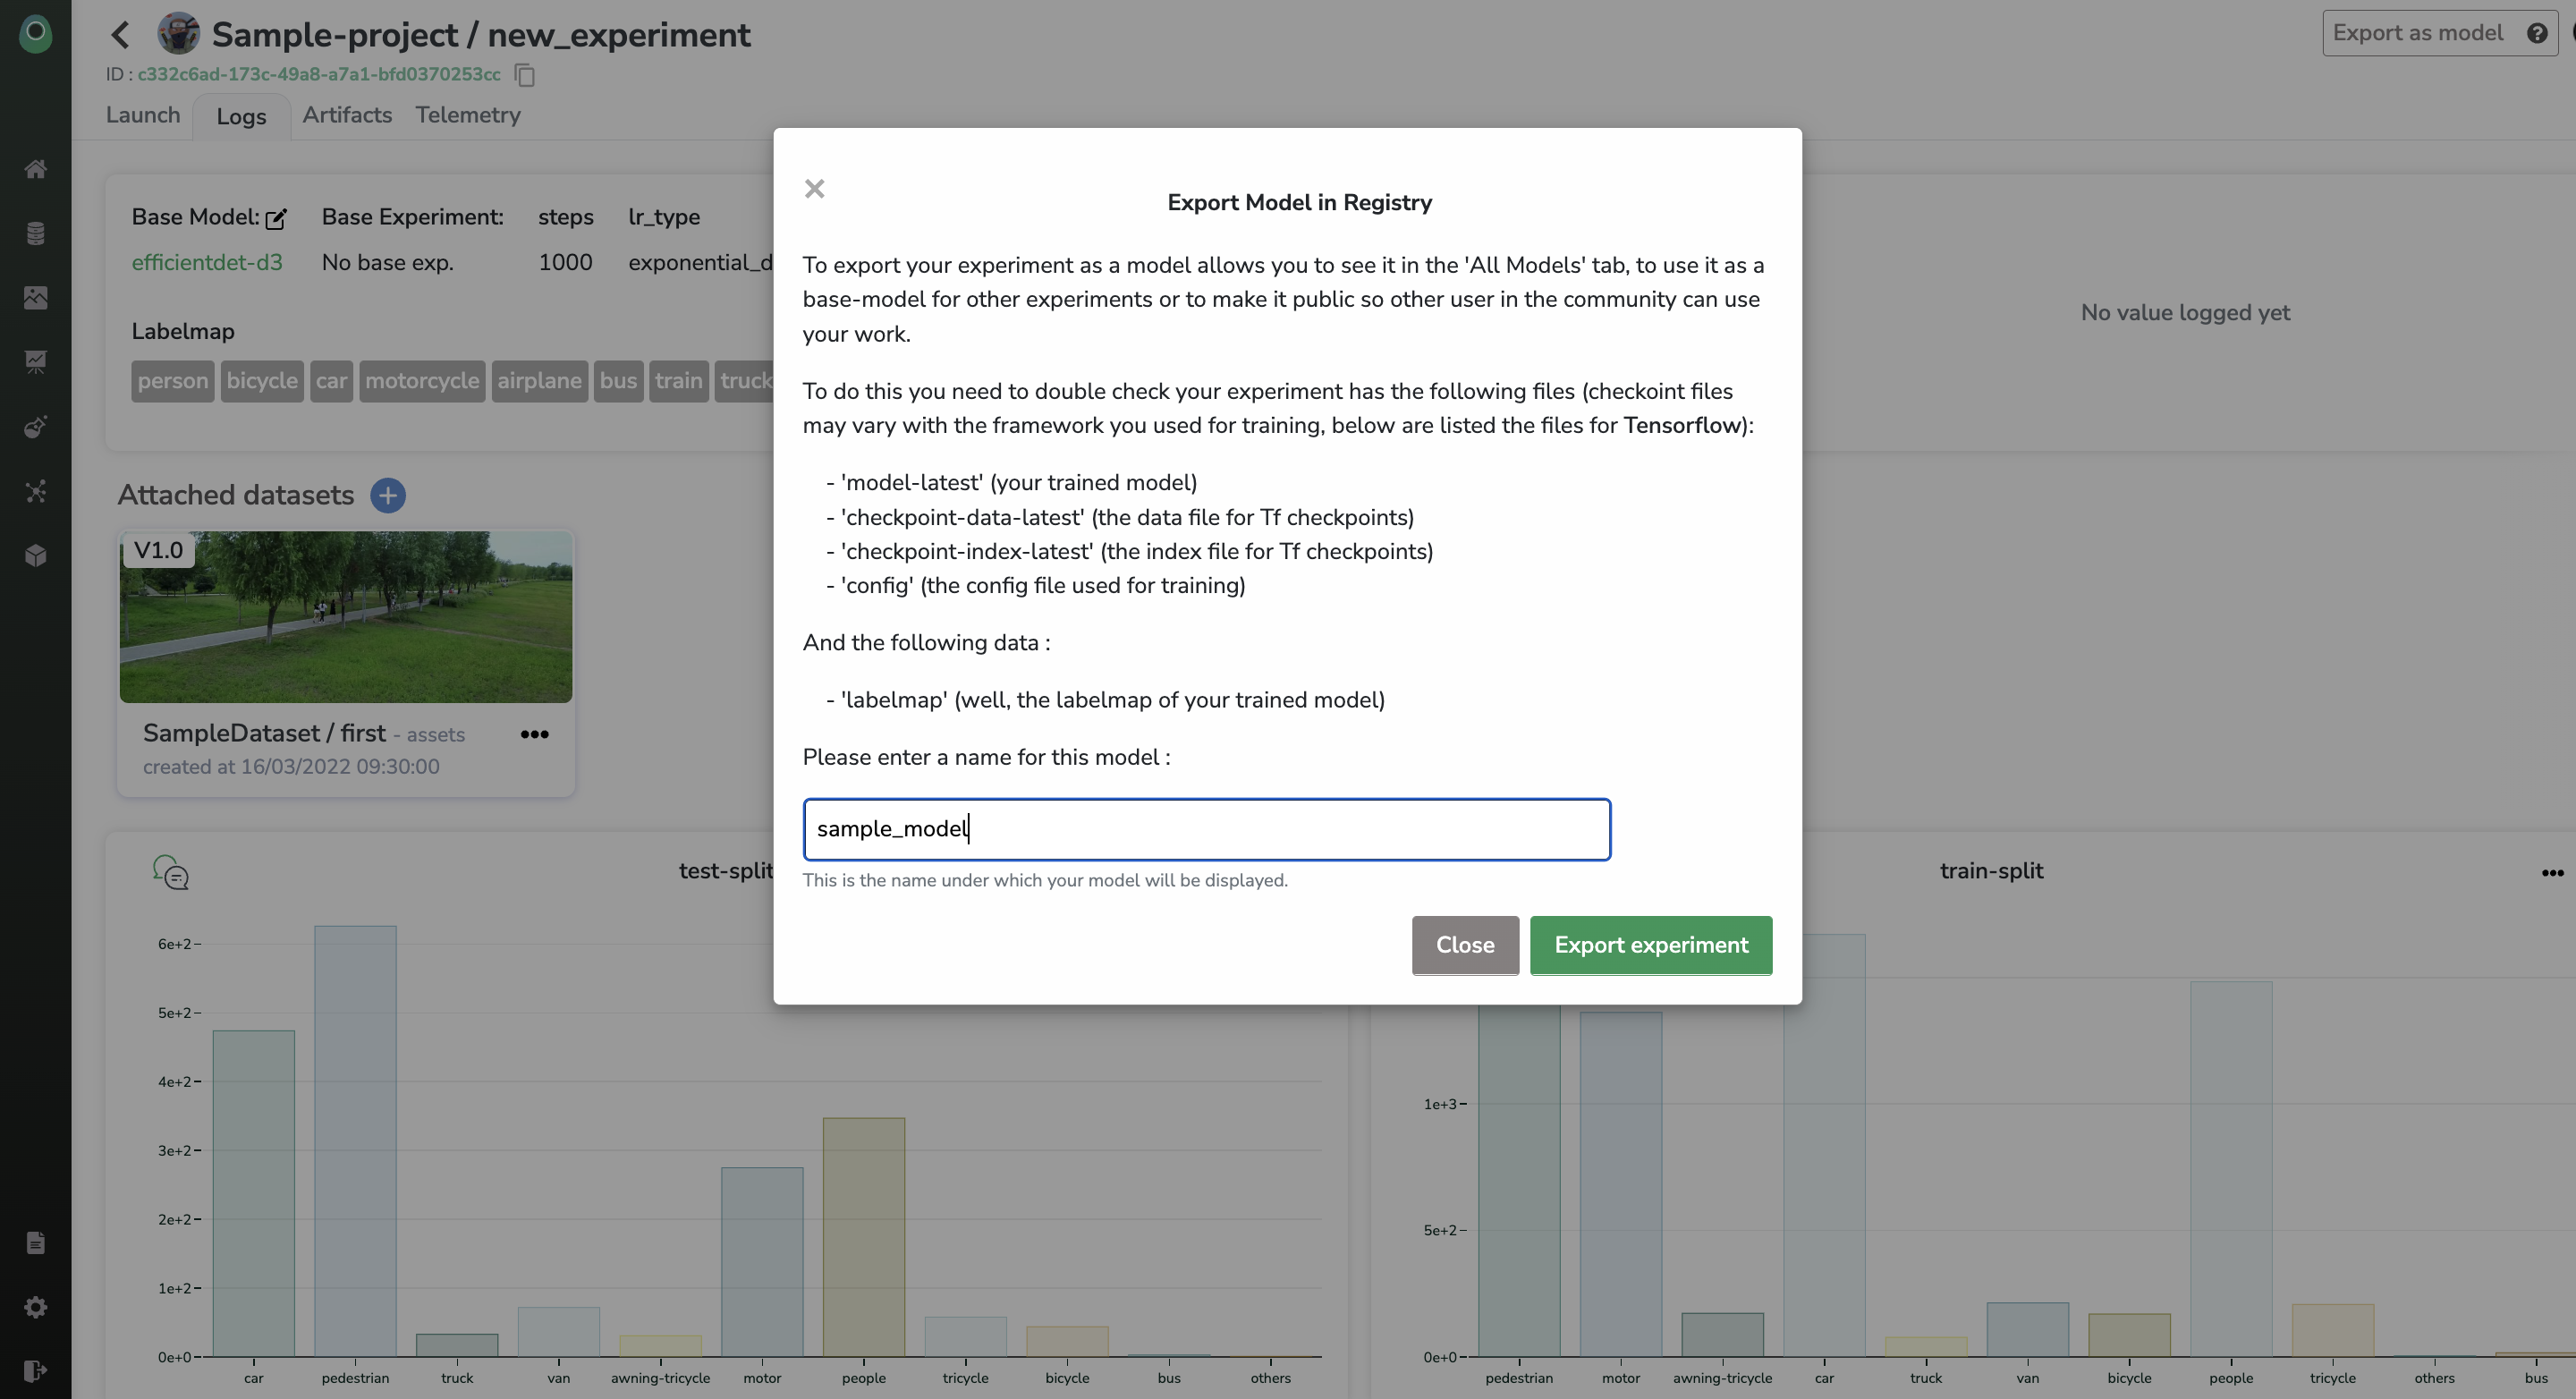Click the SampleDataset park thumbnail image
The height and width of the screenshot is (1399, 2576).
coord(346,616)
